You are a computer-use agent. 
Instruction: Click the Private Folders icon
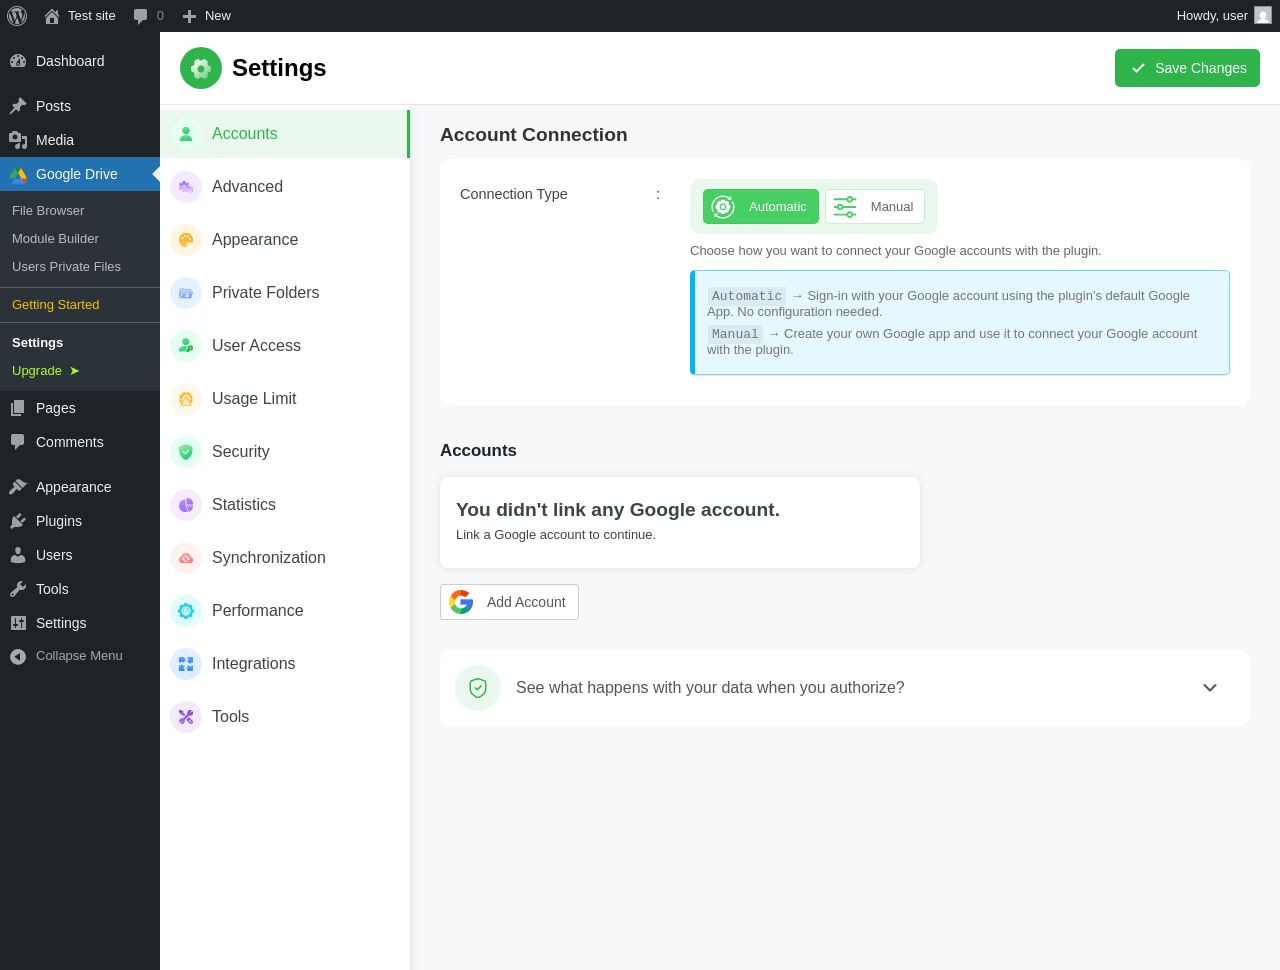click(186, 293)
